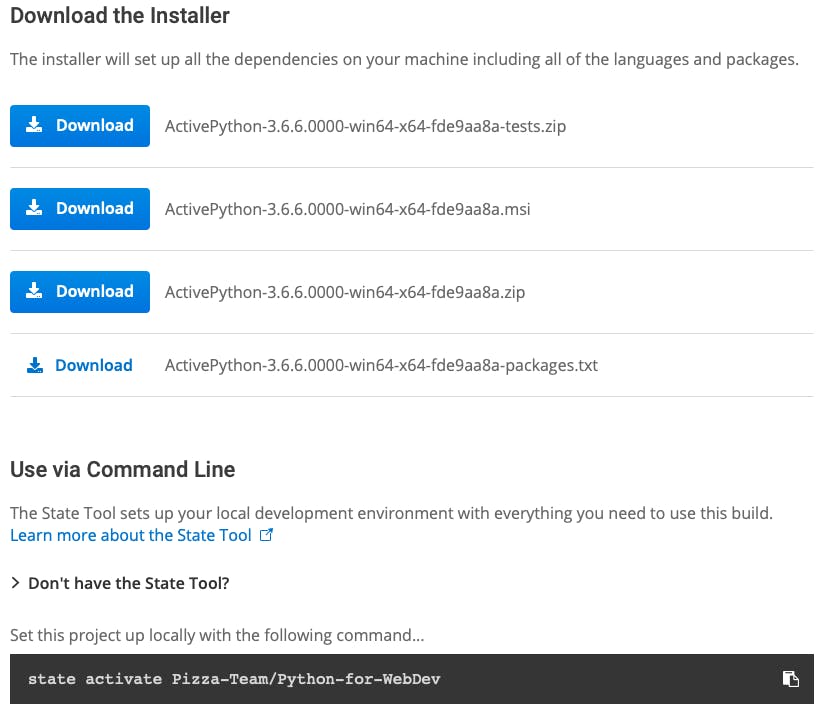This screenshot has width=816, height=704.
Task: Click the ActivePython fde9aa8a.zip filename text
Action: point(344,292)
